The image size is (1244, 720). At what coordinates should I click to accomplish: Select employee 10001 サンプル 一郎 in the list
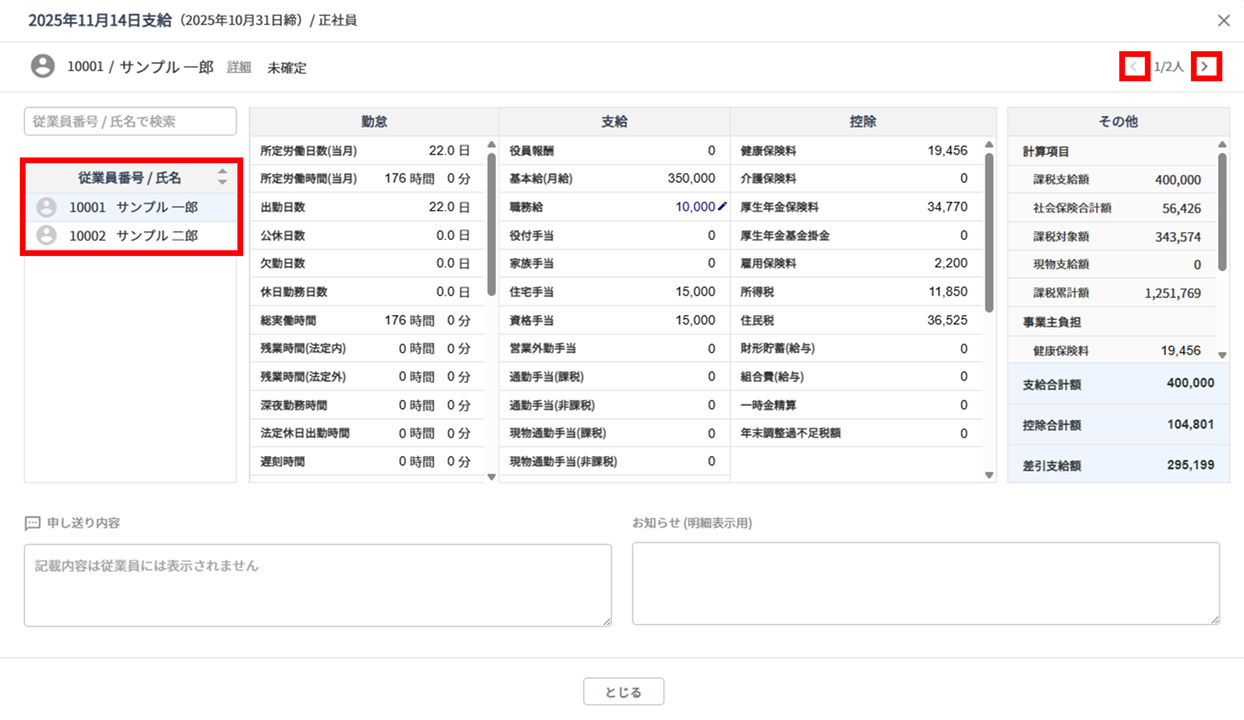(133, 207)
